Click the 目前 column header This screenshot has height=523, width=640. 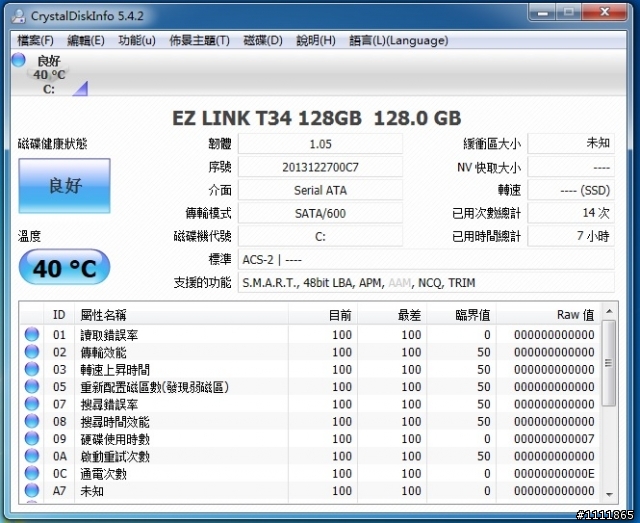(323, 315)
